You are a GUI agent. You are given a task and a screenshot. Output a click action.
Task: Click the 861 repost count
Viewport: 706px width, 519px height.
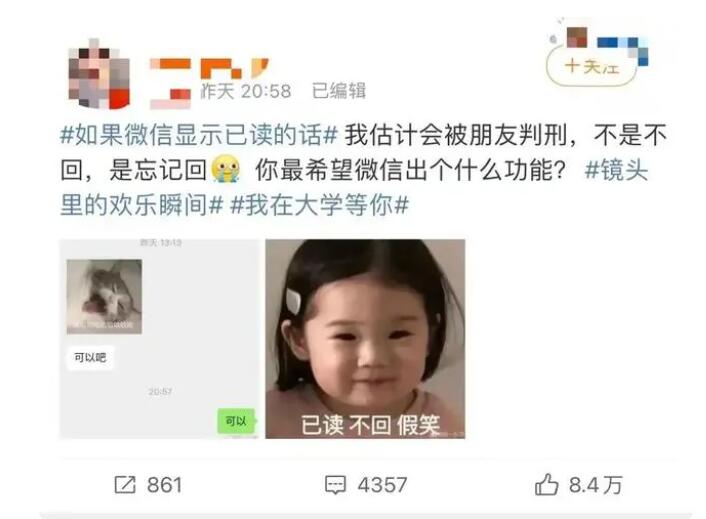164,485
